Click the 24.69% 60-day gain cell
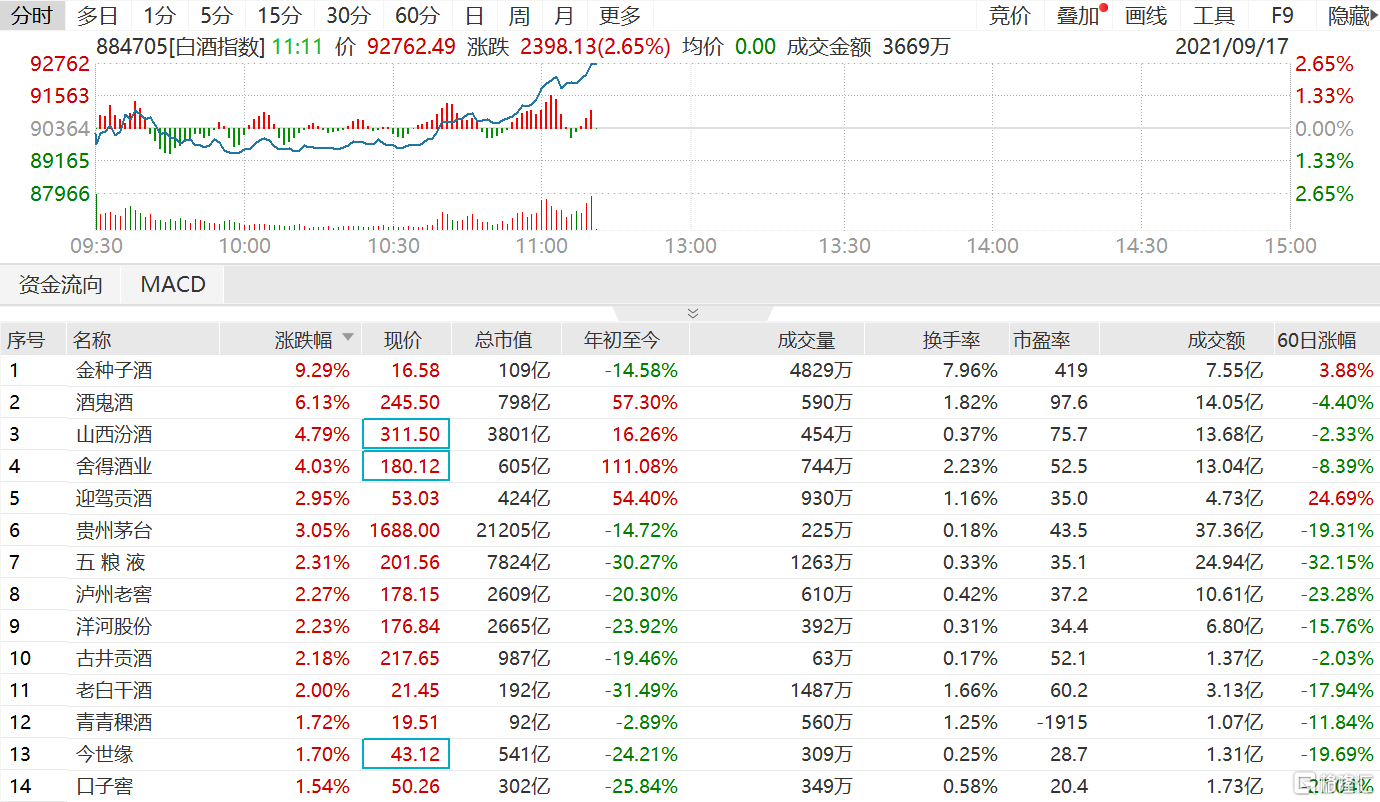 (x=1340, y=498)
